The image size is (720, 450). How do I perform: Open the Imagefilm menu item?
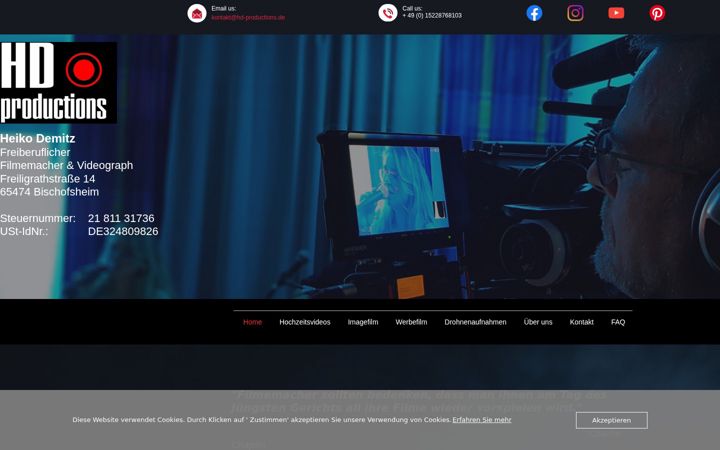tap(363, 322)
